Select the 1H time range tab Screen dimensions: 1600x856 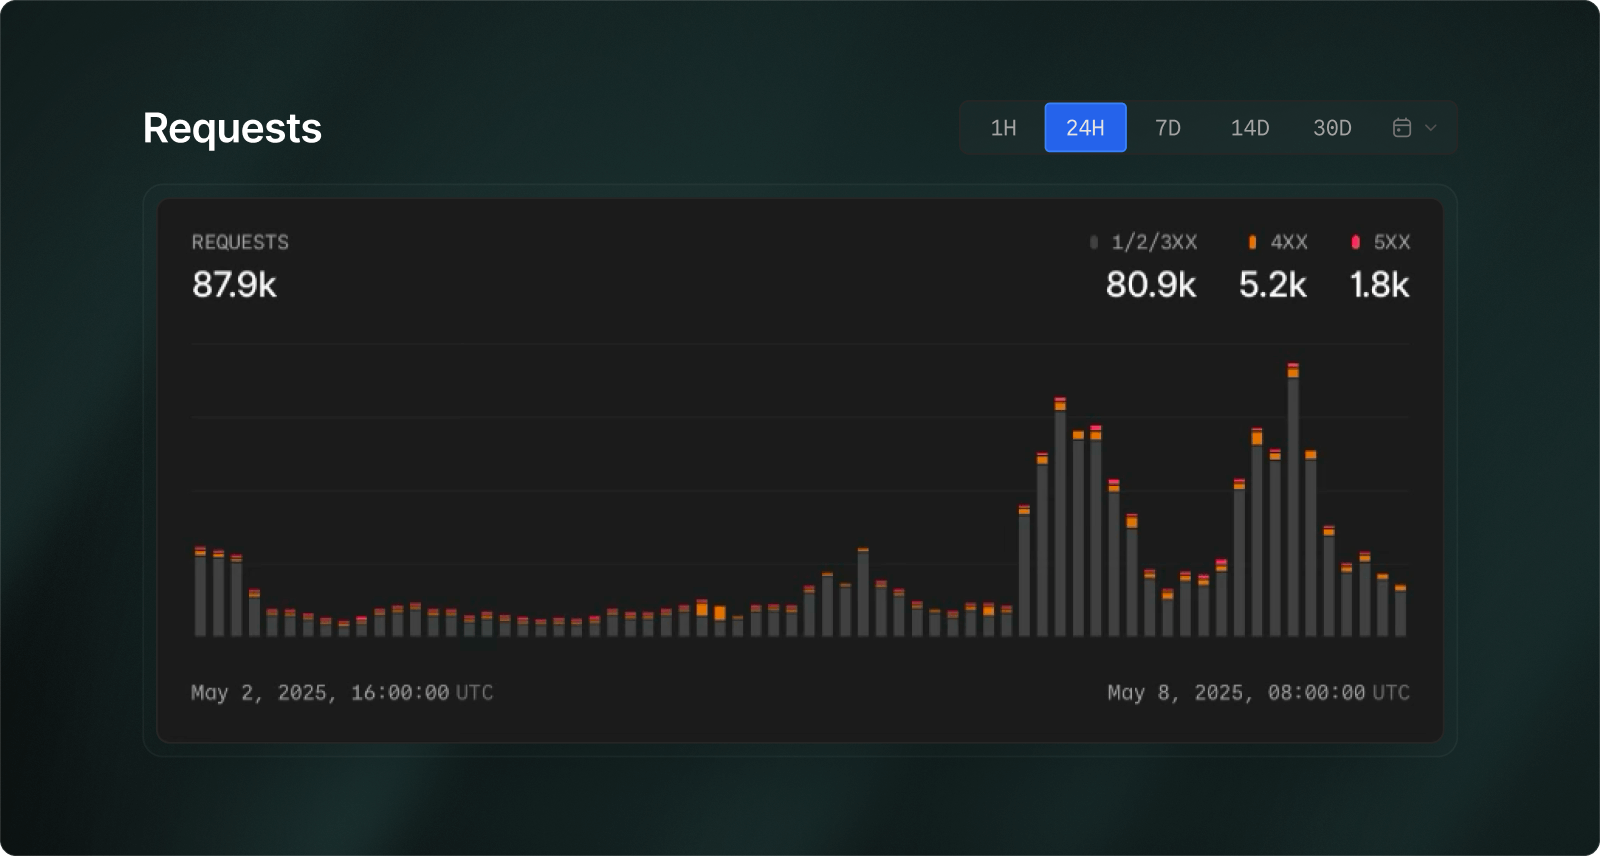(1003, 128)
